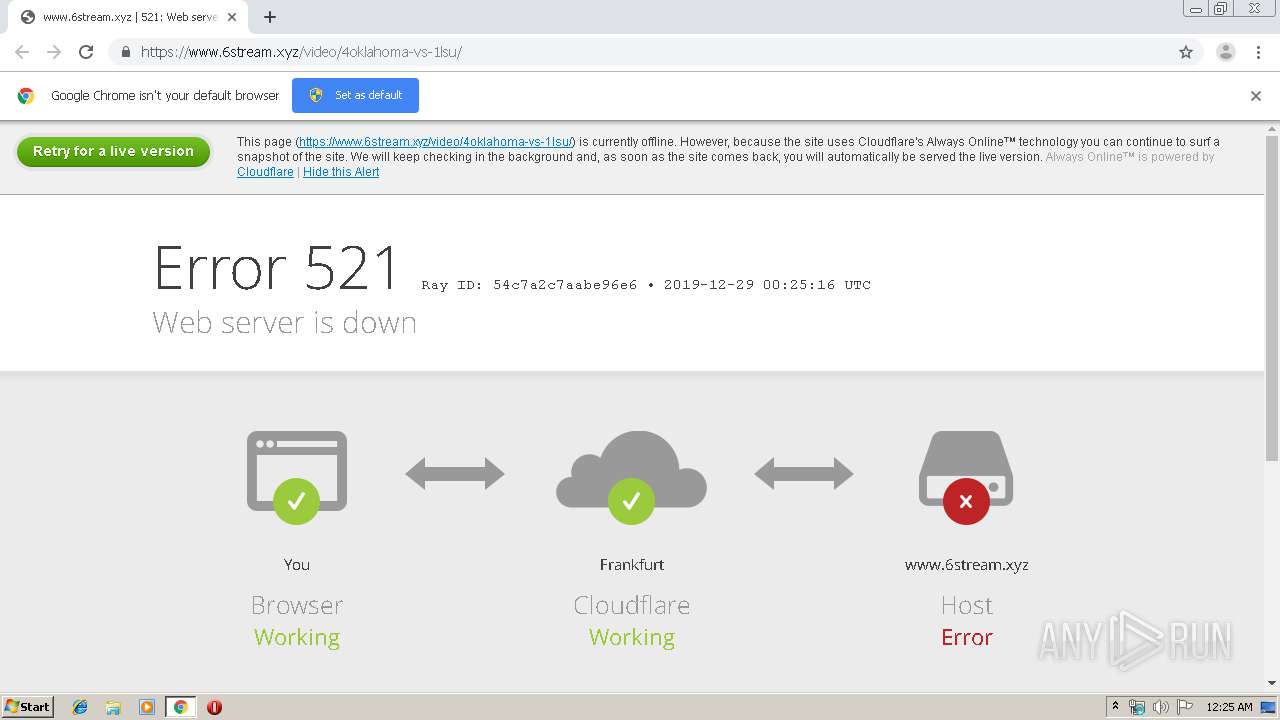The width and height of the screenshot is (1280, 720).
Task: Click the network tray icon
Action: coord(1137,707)
